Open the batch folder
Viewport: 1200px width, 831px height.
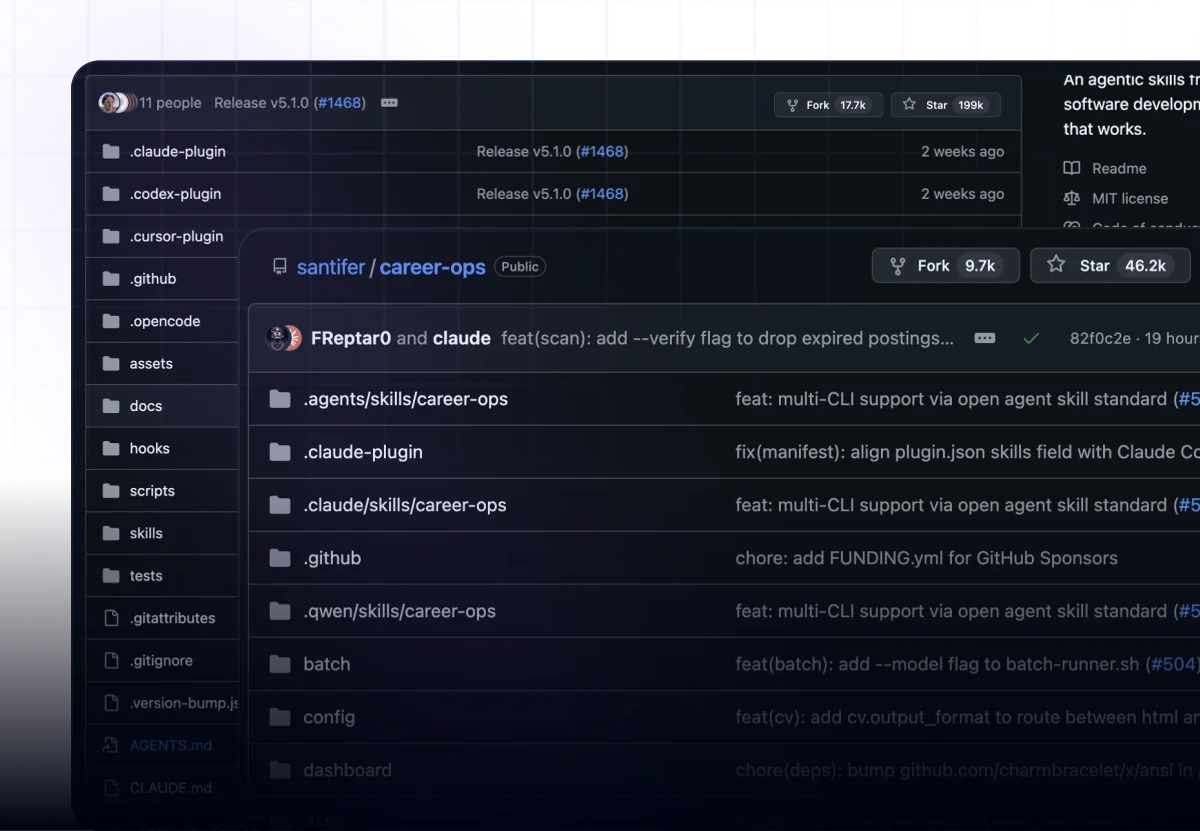(x=327, y=664)
